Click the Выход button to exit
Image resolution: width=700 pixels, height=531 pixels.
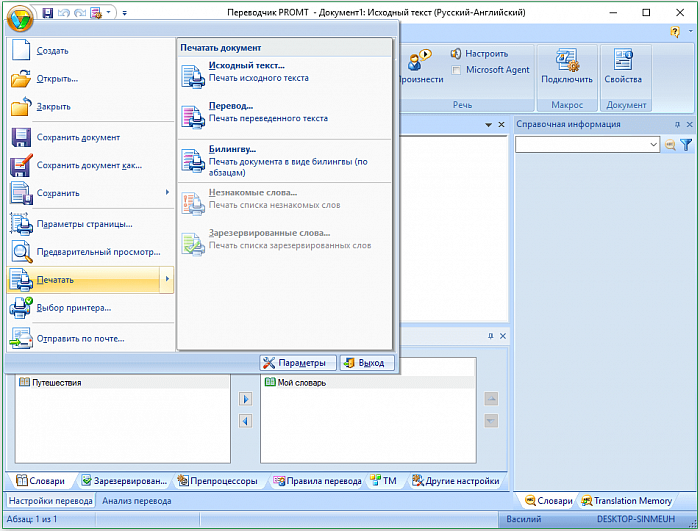[x=367, y=363]
